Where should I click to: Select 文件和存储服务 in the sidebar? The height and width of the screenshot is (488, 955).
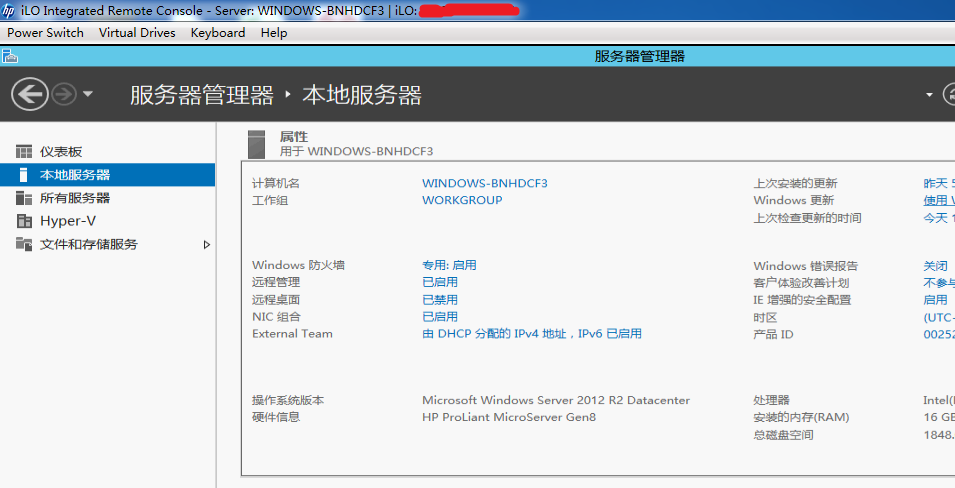tap(89, 244)
